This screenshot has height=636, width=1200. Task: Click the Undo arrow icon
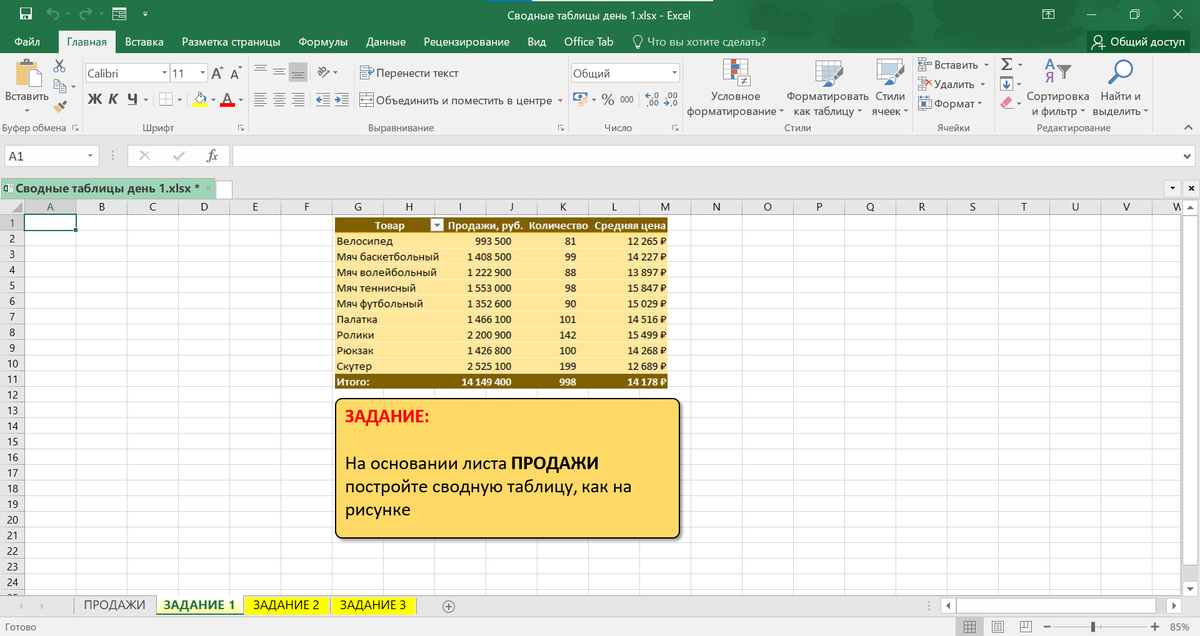(x=55, y=14)
